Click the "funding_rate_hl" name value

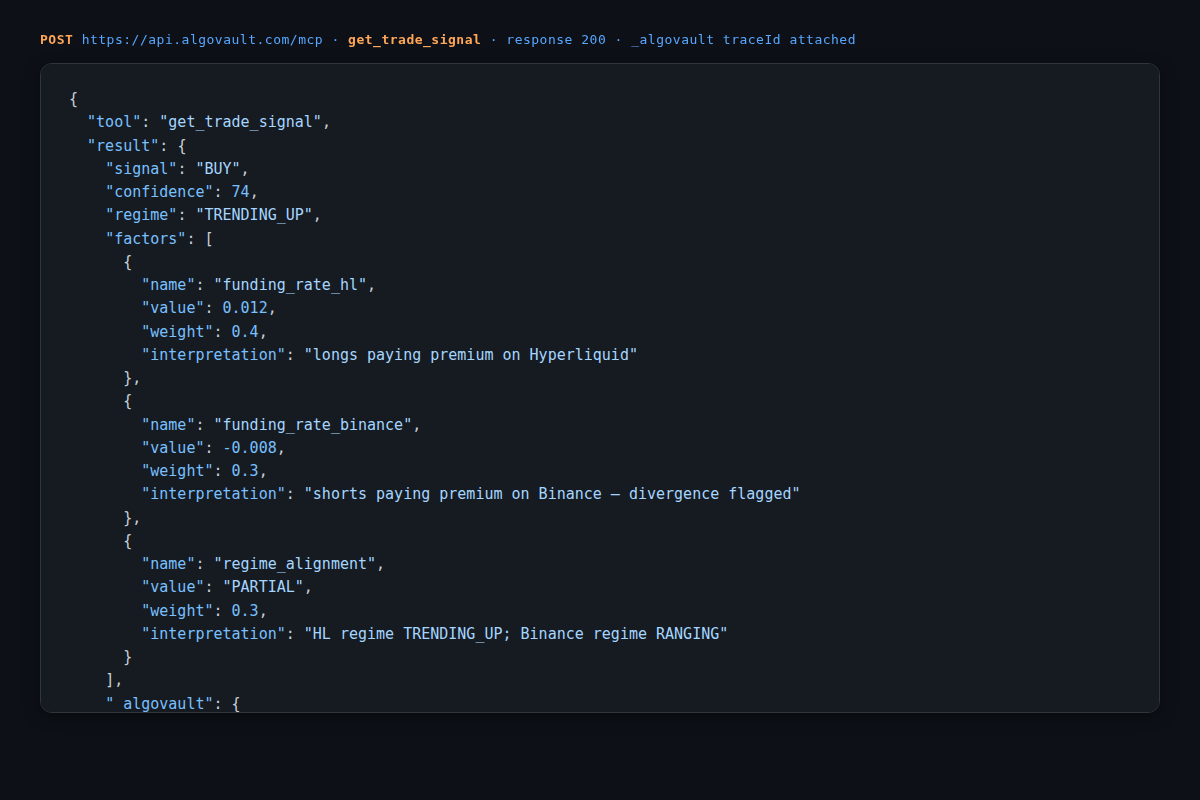point(290,285)
